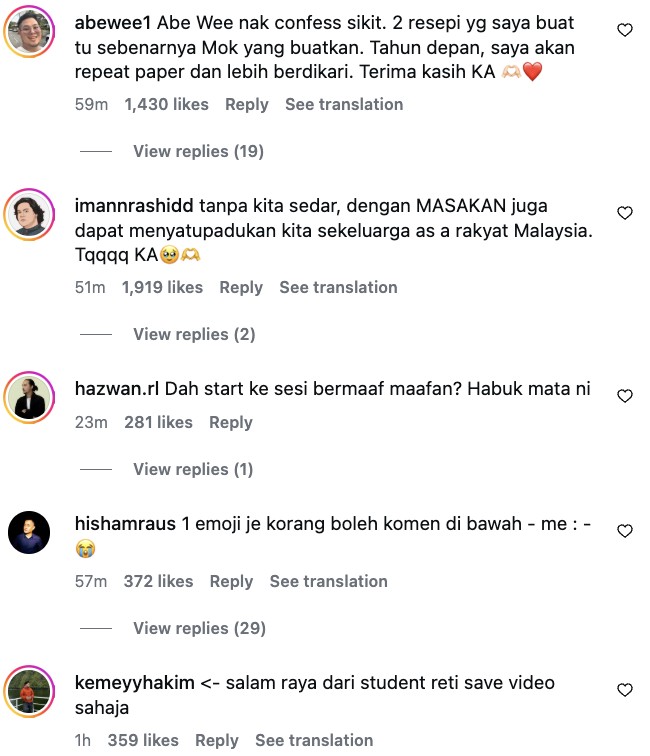Open hishamraus's profile avatar
The height and width of the screenshot is (756, 650).
tap(29, 532)
